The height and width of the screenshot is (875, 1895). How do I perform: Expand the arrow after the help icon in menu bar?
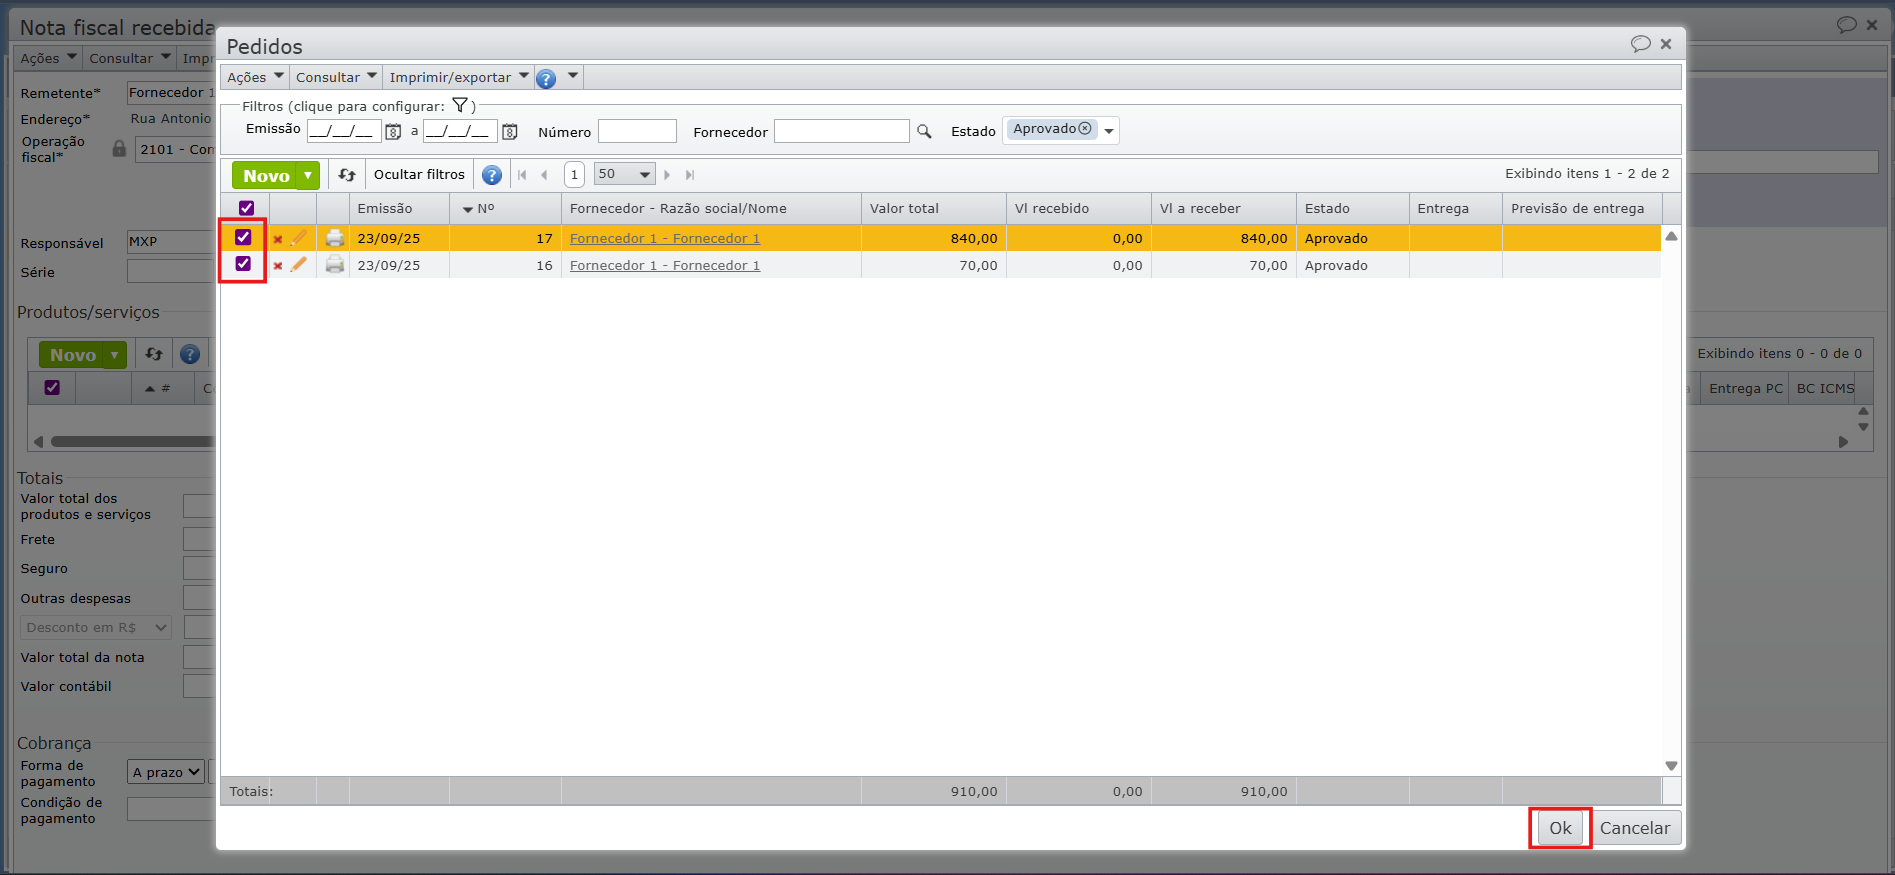(573, 76)
